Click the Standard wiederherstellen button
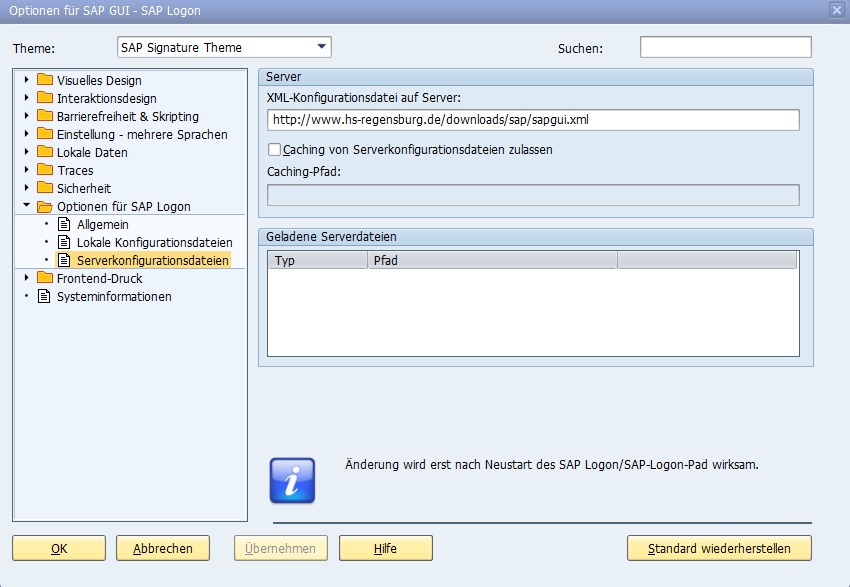850x587 pixels. coord(718,548)
